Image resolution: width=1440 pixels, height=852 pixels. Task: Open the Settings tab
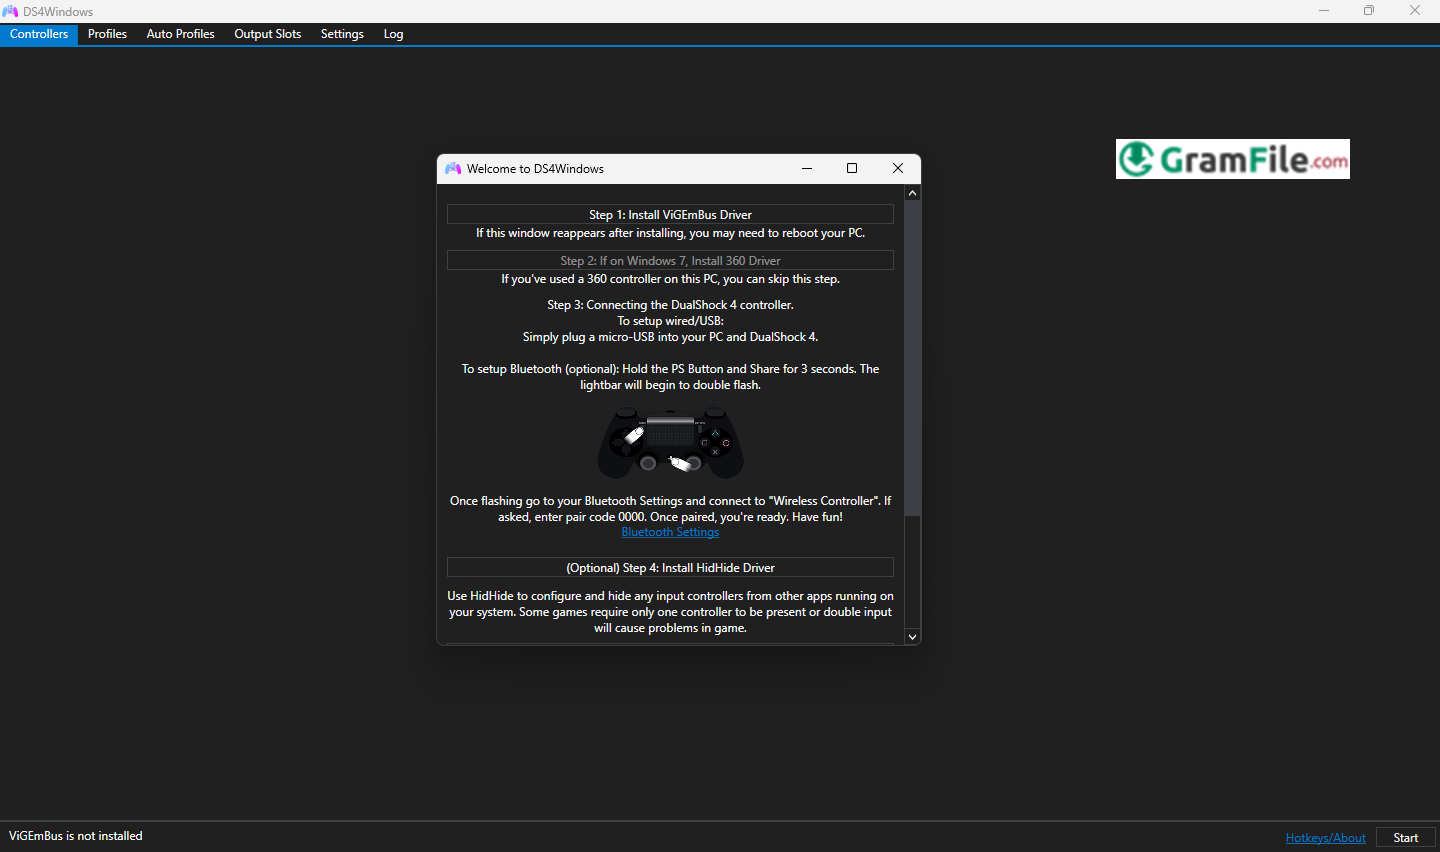coord(342,34)
